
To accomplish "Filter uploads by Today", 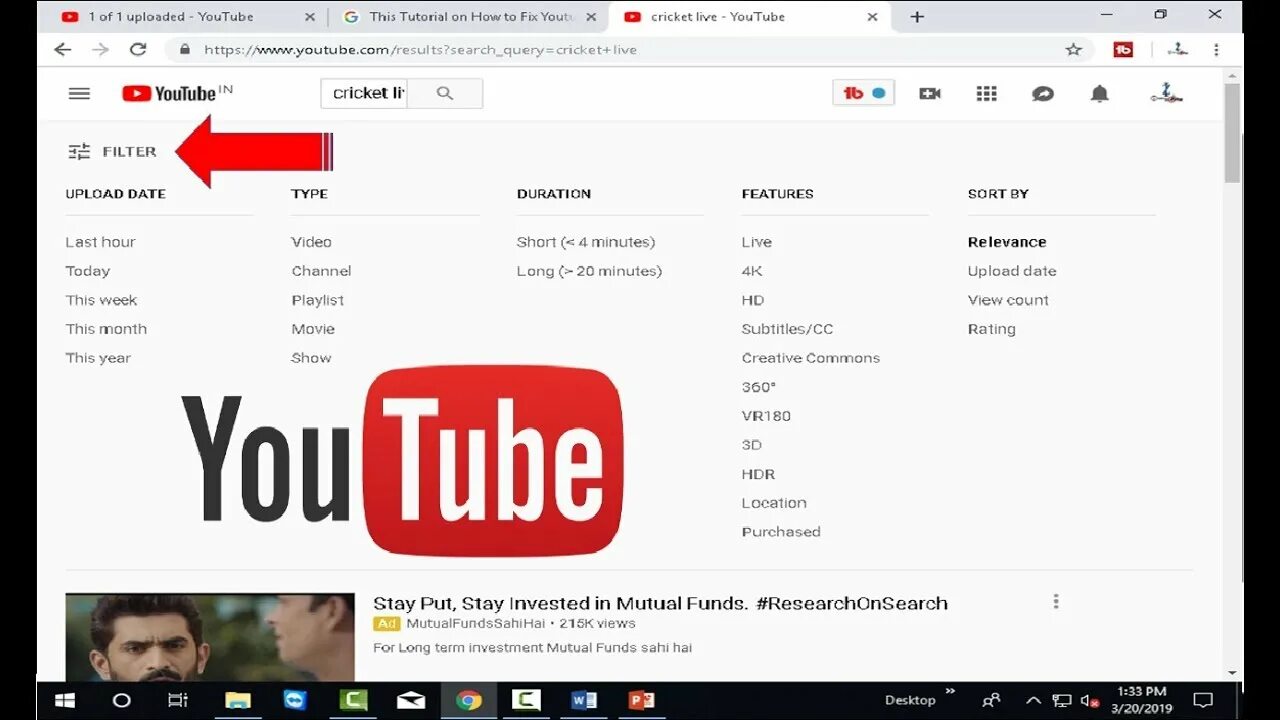I will point(88,271).
